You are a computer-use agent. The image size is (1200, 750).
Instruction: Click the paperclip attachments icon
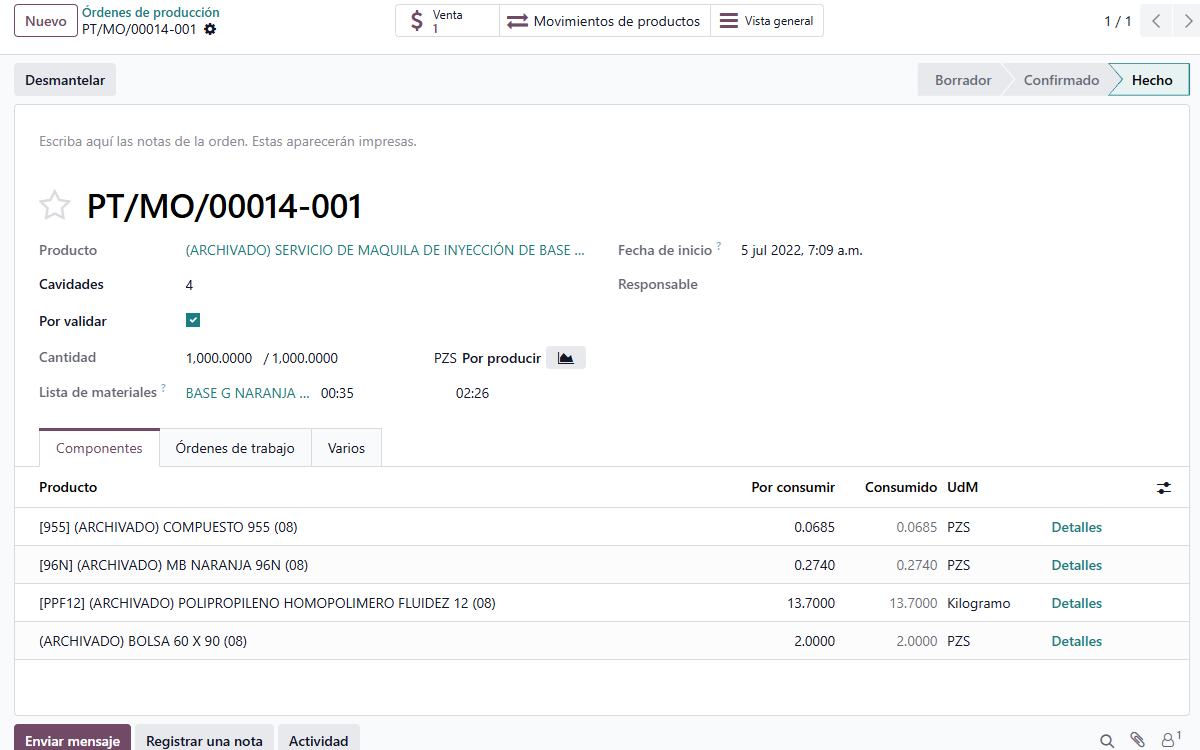1137,741
